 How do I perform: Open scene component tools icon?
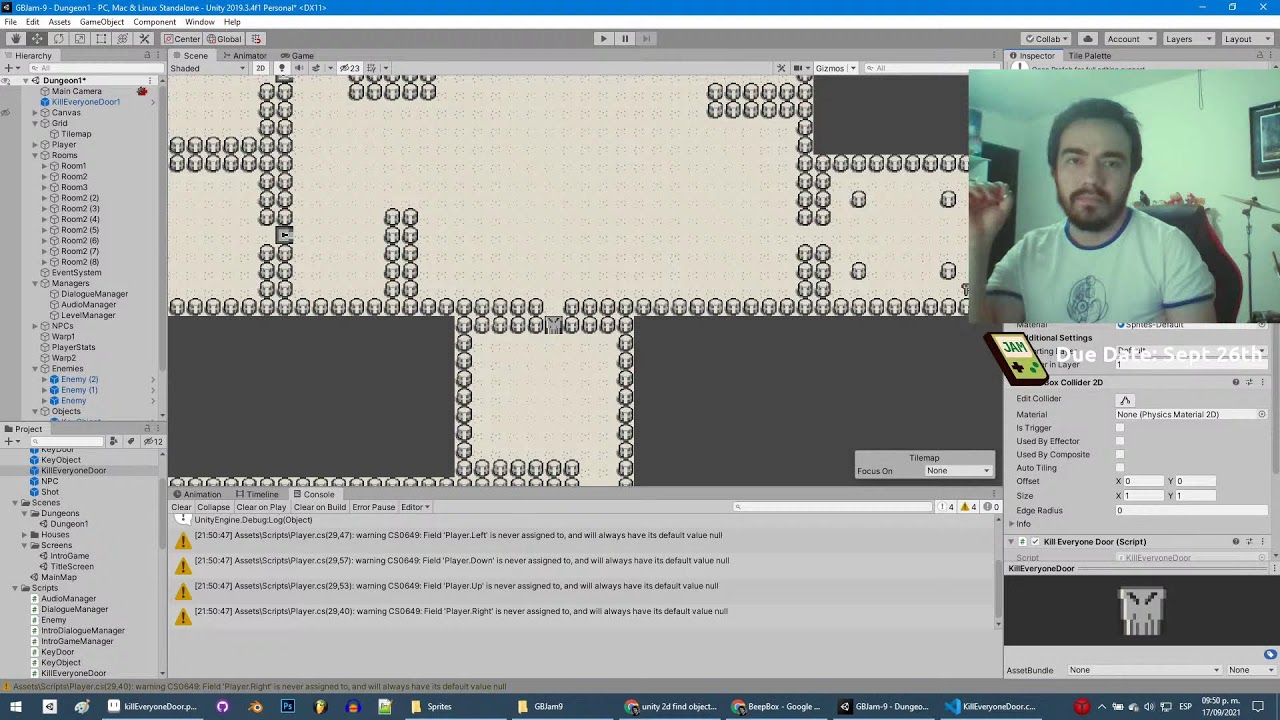[781, 68]
